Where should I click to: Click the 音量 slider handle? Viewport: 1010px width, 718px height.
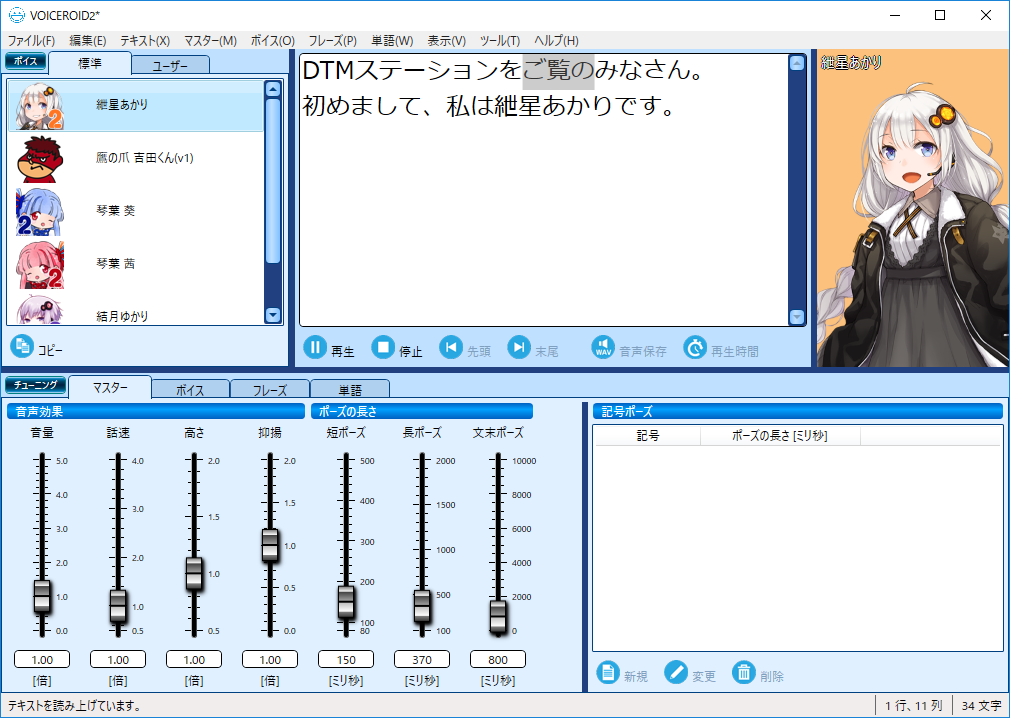pos(42,596)
